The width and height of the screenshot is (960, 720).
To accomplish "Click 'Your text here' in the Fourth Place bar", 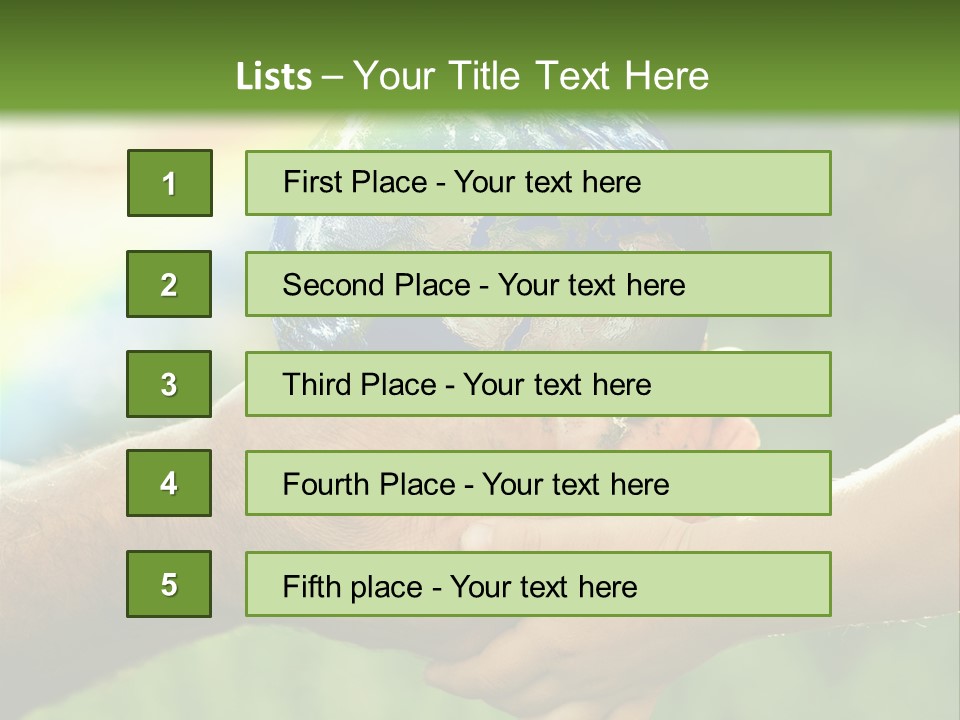I will (575, 485).
